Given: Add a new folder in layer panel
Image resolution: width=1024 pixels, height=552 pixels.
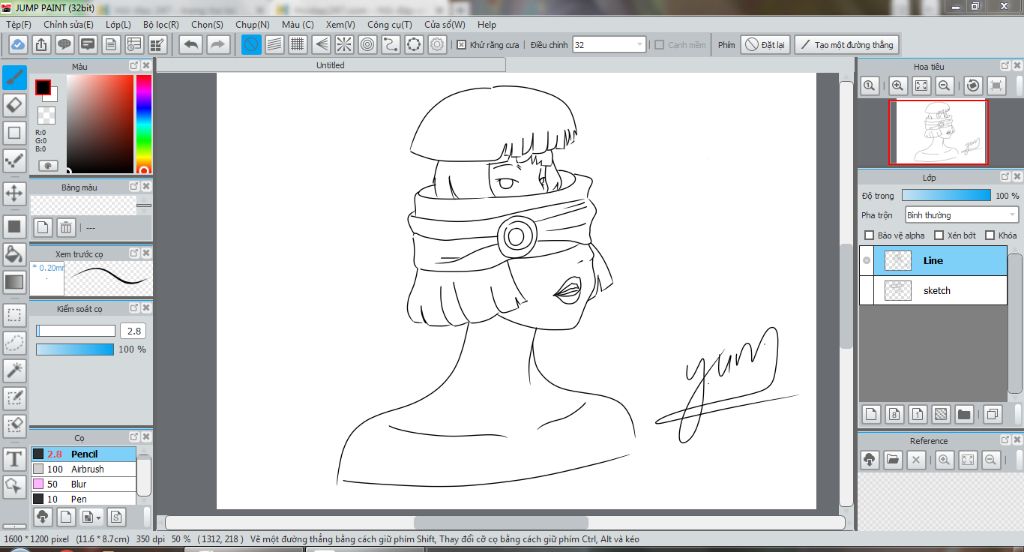Looking at the screenshot, I should point(964,414).
